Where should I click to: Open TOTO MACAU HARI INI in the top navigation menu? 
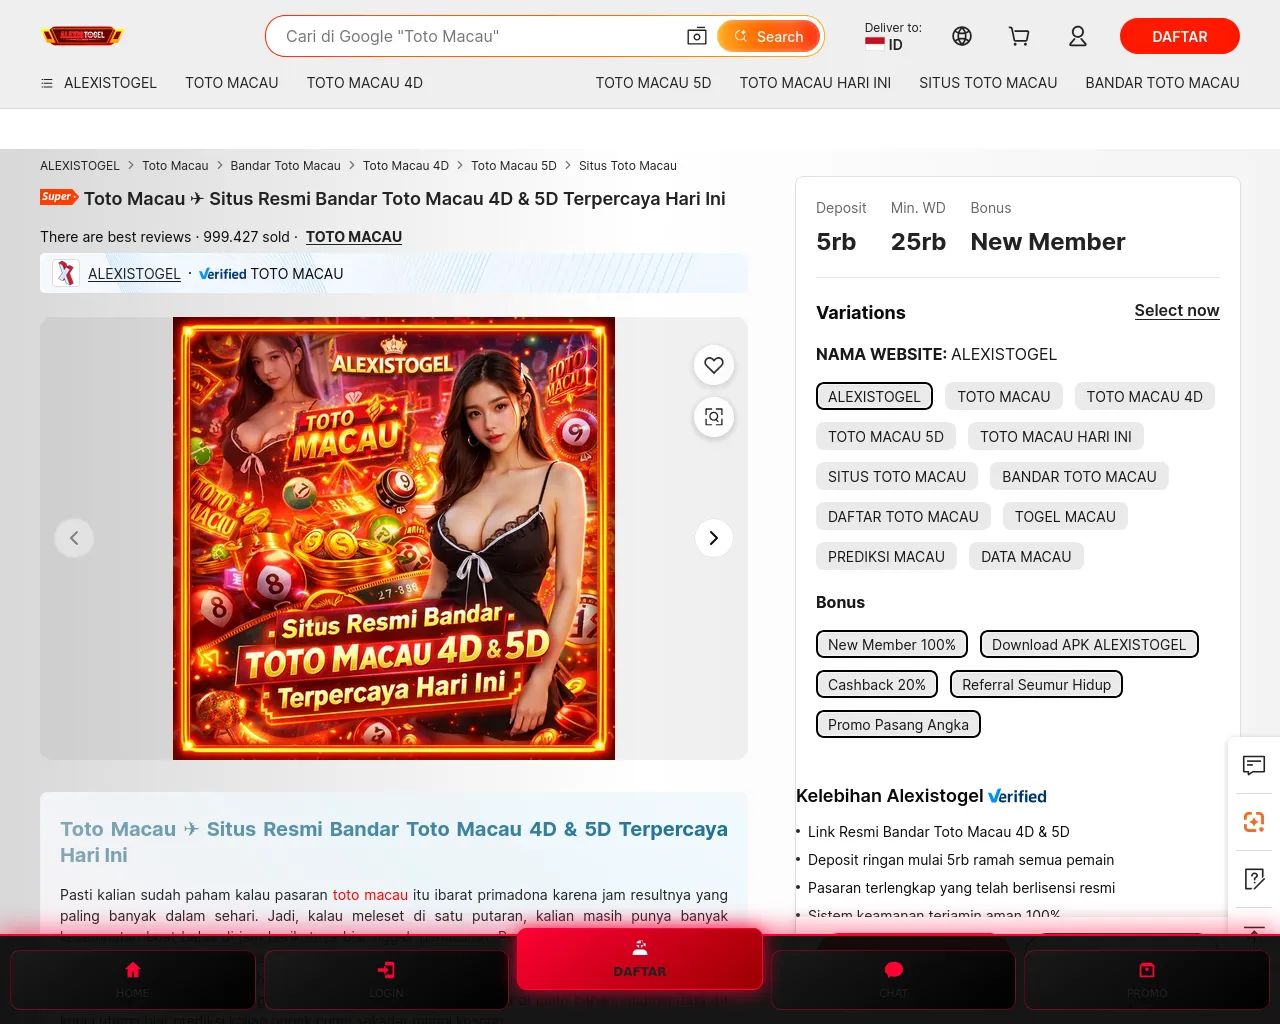[816, 83]
